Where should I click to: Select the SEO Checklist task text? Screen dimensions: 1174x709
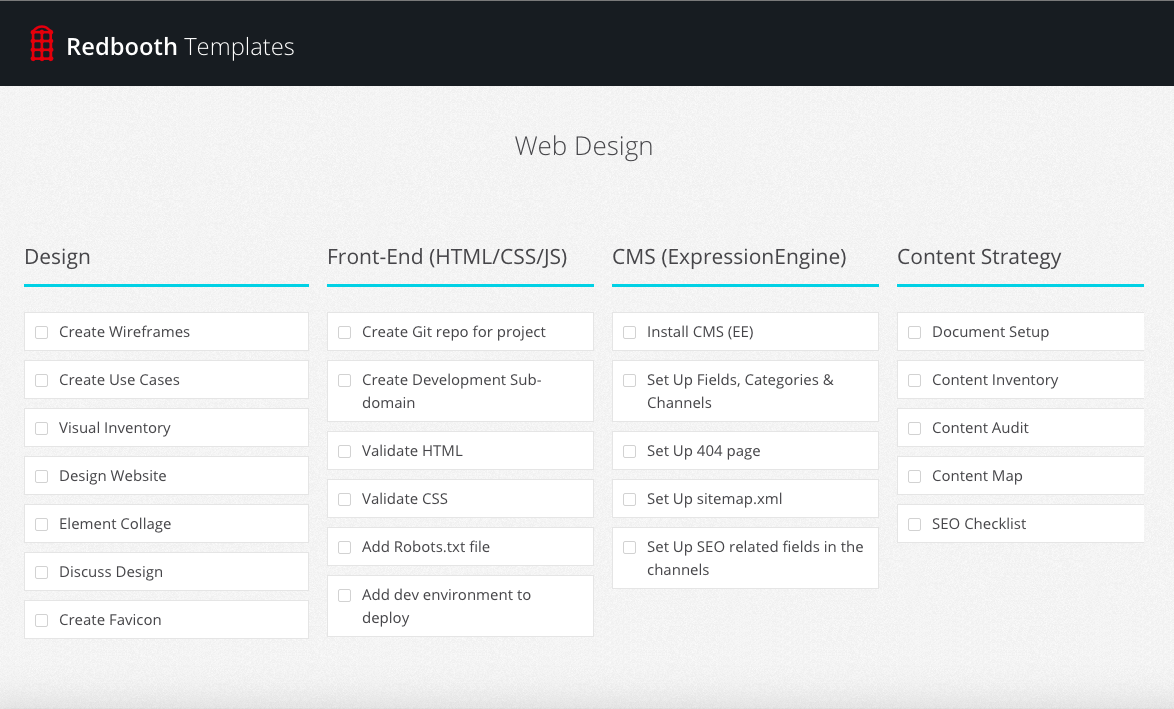(x=979, y=523)
